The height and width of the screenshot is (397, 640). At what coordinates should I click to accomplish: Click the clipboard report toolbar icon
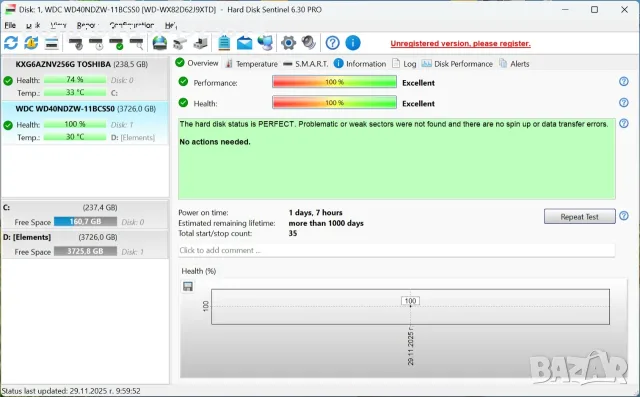pyautogui.click(x=224, y=43)
